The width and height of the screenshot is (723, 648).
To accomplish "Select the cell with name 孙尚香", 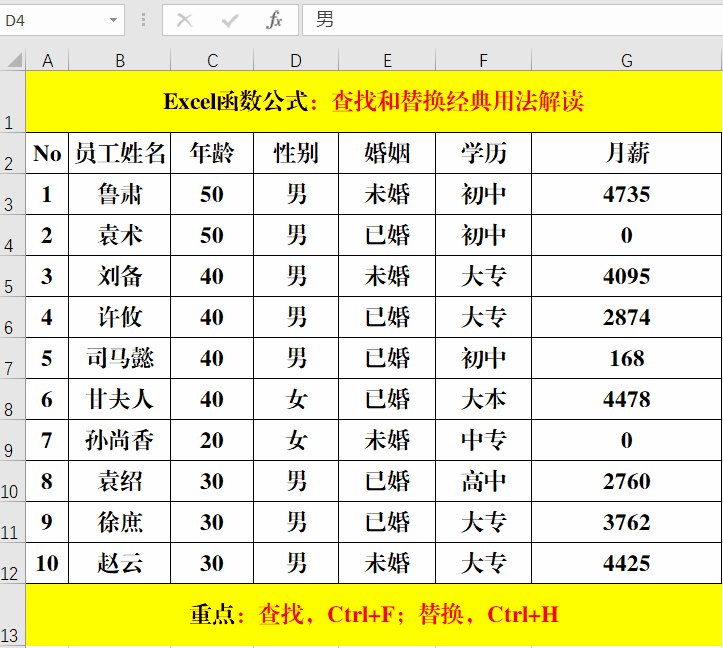I will click(120, 440).
